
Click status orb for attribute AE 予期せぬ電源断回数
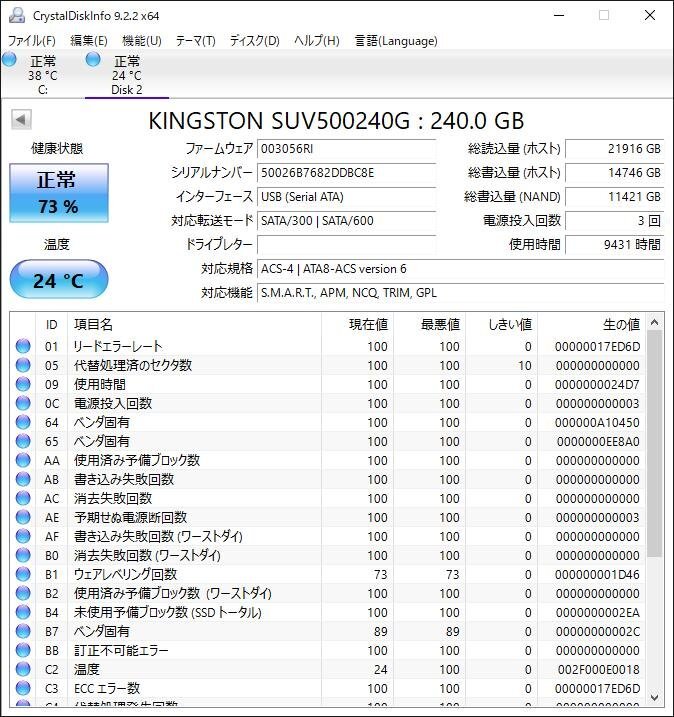click(23, 517)
